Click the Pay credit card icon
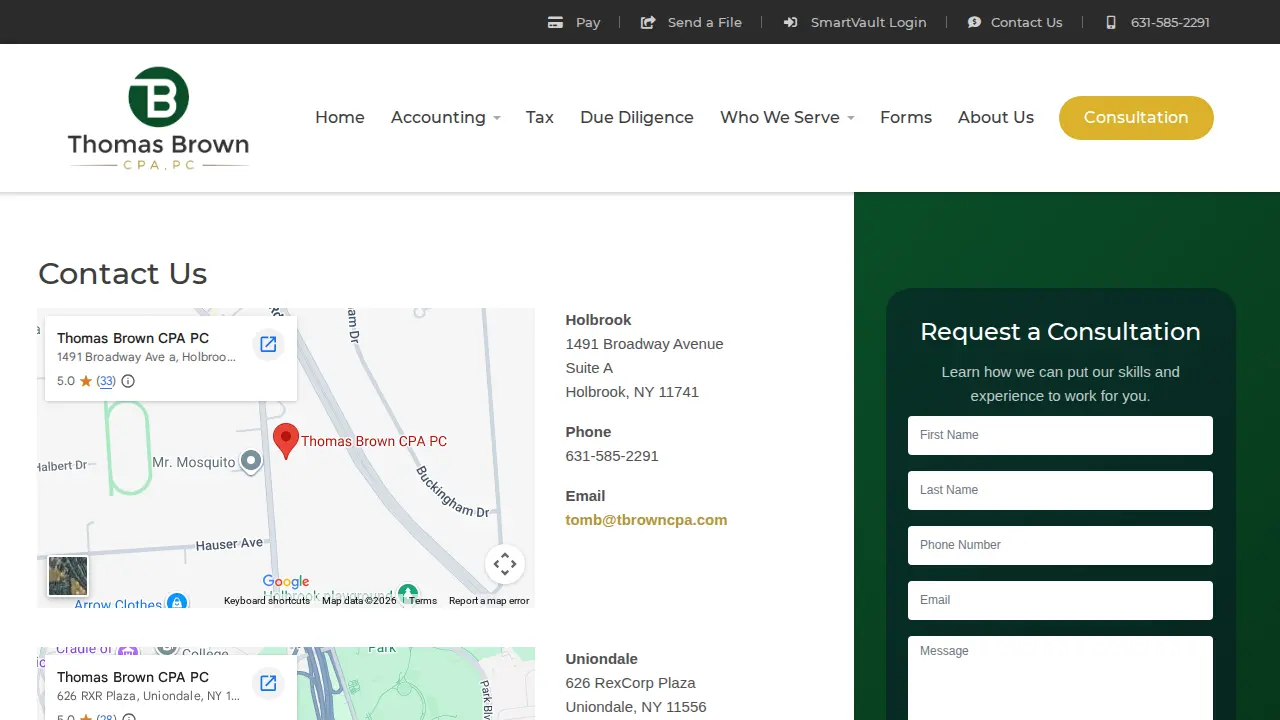 pos(555,22)
